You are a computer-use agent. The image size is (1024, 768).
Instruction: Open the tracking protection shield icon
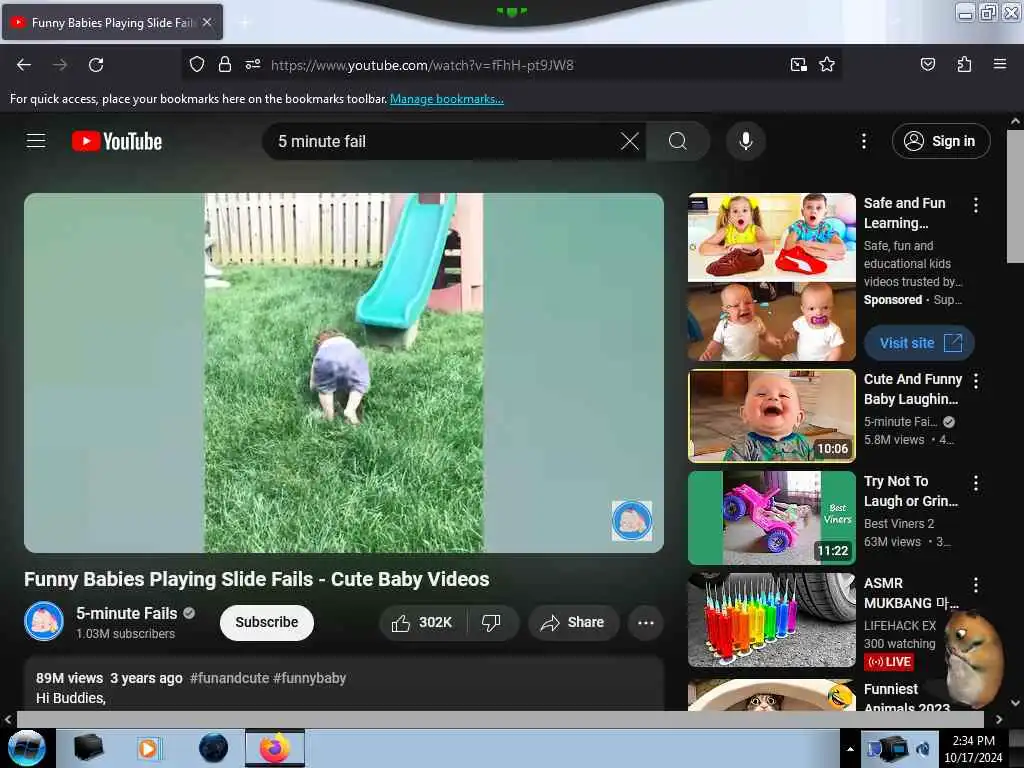pyautogui.click(x=197, y=65)
